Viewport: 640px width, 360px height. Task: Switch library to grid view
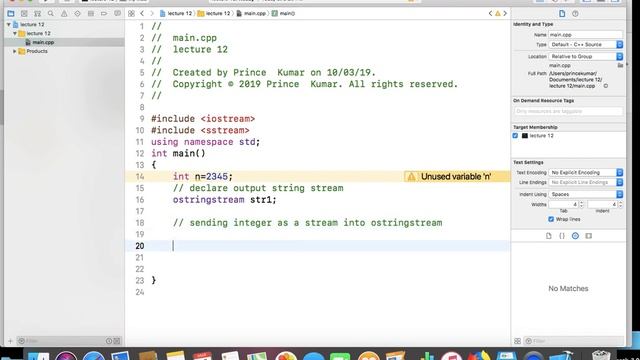tap(518, 341)
